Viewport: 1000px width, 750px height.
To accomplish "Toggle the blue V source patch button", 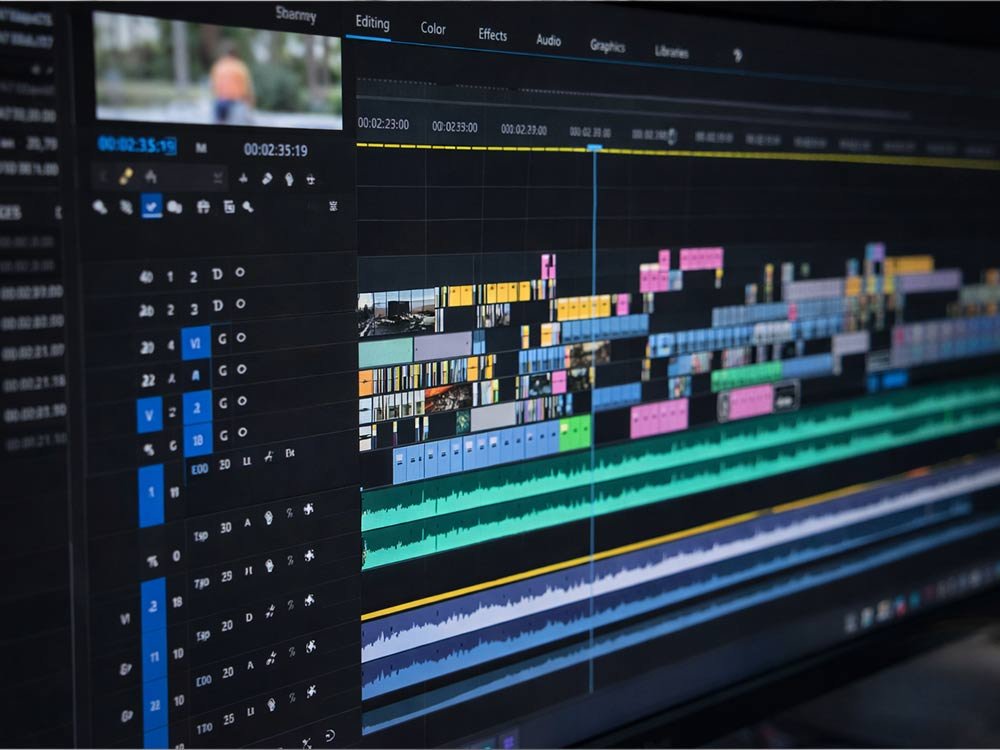I will (149, 414).
